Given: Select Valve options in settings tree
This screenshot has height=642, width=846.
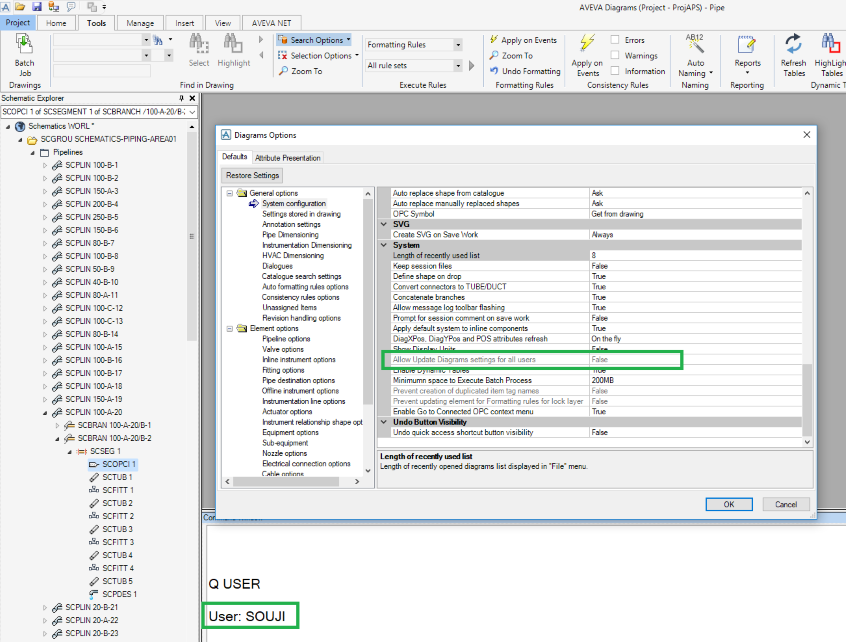Looking at the screenshot, I should coord(283,349).
